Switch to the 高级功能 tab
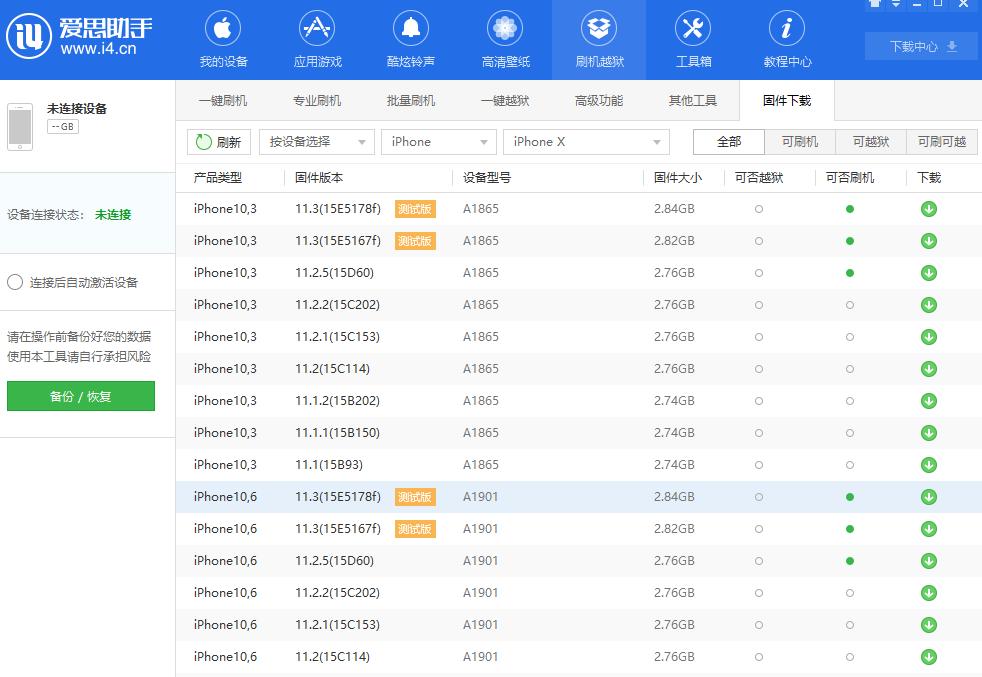 point(598,100)
